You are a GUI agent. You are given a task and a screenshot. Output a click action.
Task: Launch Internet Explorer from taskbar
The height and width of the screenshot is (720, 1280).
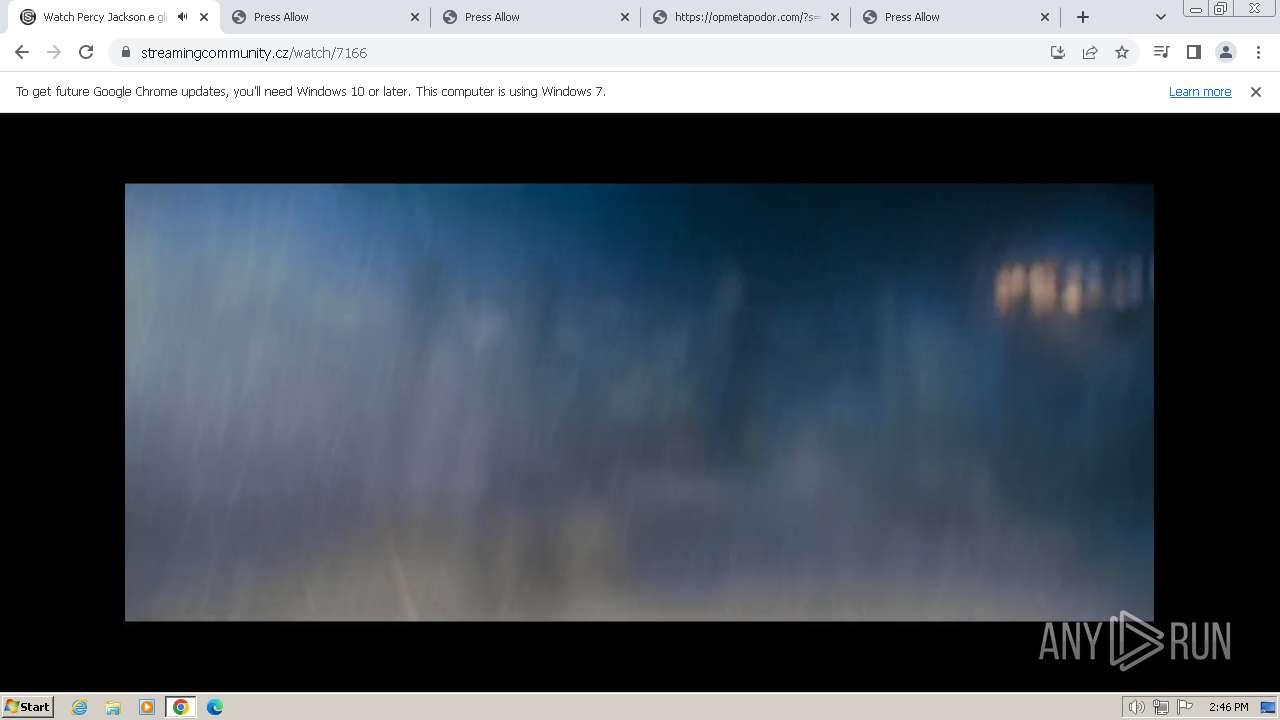point(79,707)
